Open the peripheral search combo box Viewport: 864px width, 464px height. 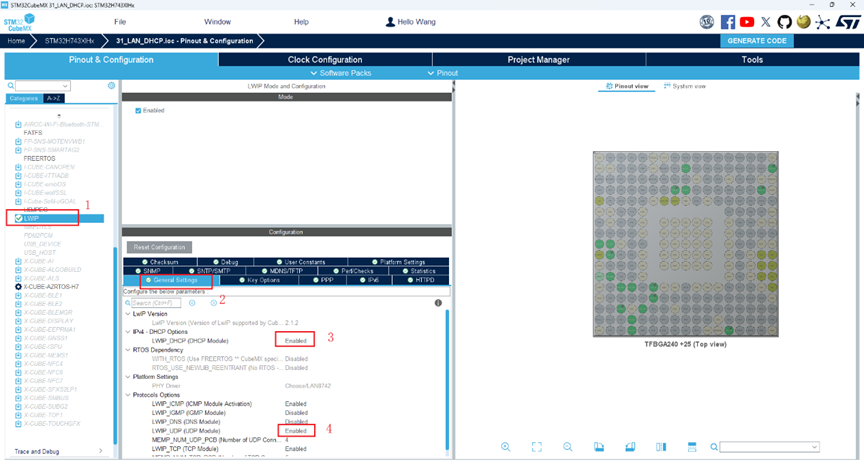(42, 85)
